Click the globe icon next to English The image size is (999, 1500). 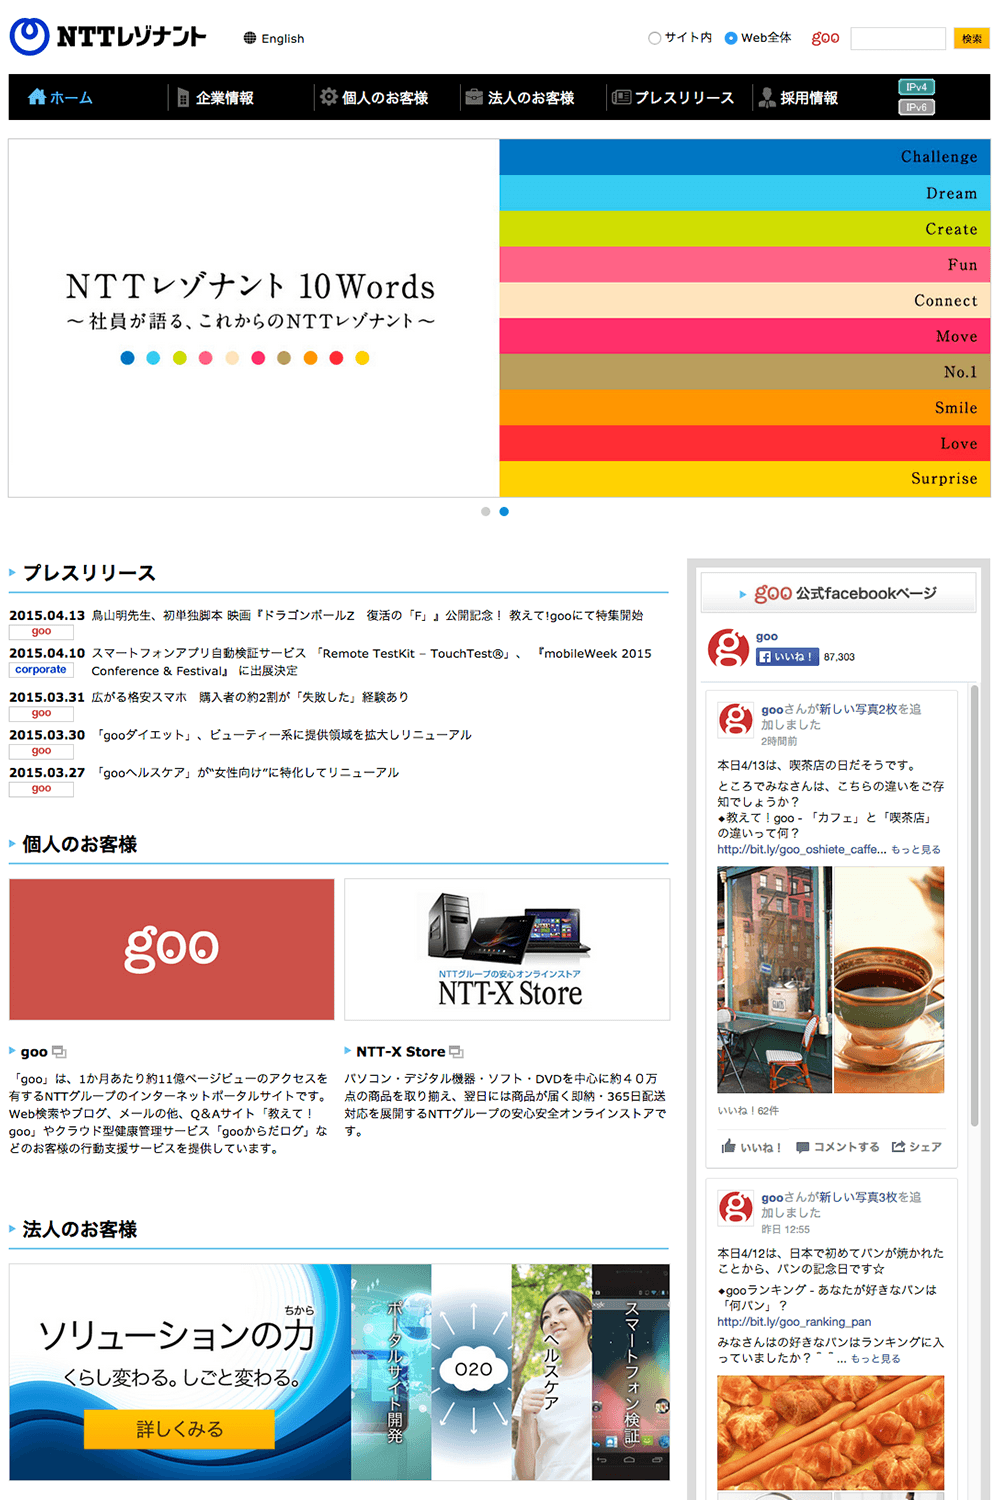pos(250,38)
